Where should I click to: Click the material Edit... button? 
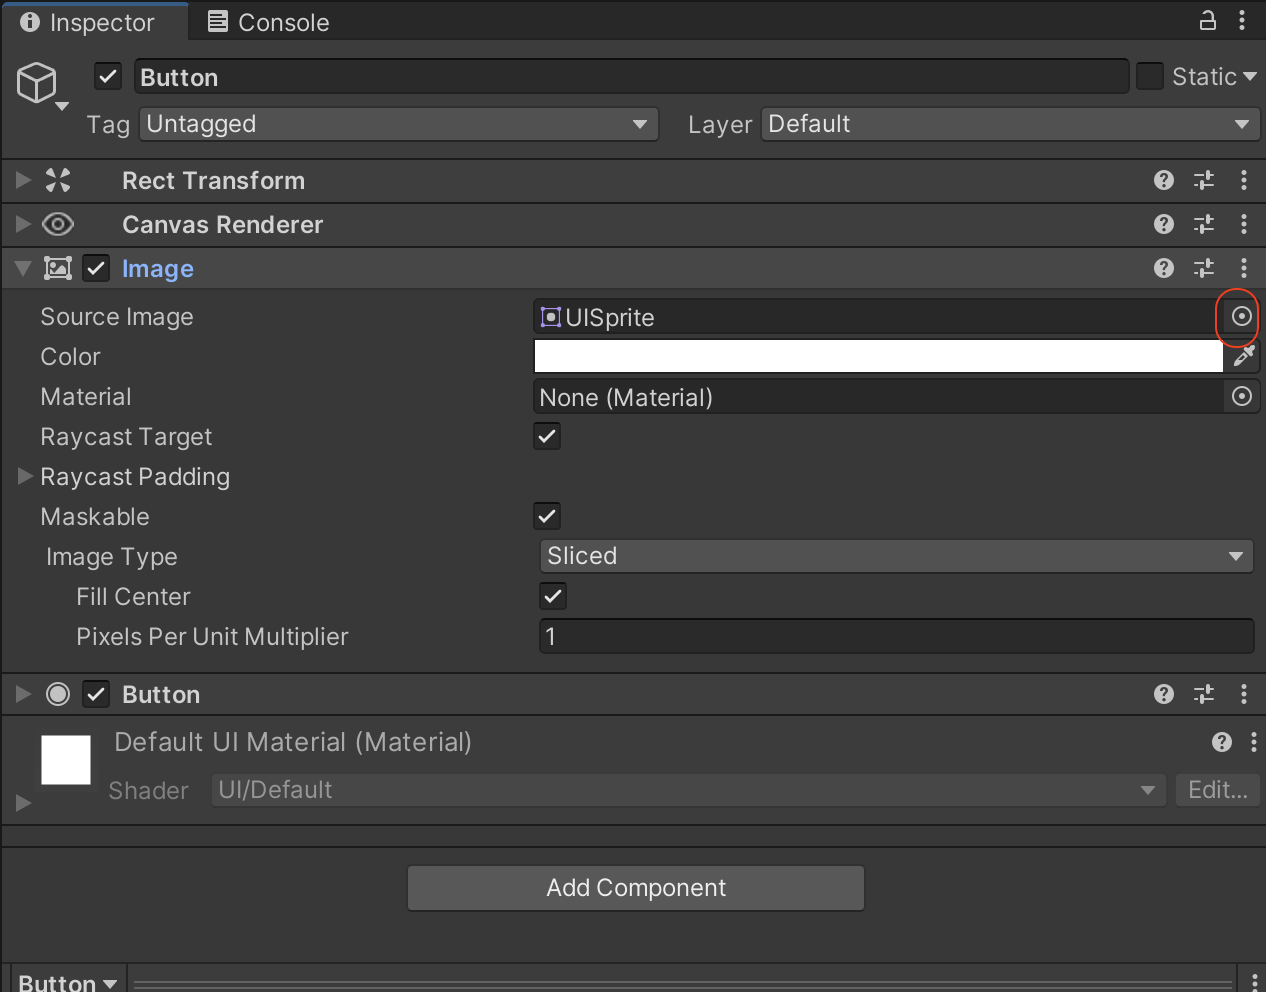[x=1217, y=790]
